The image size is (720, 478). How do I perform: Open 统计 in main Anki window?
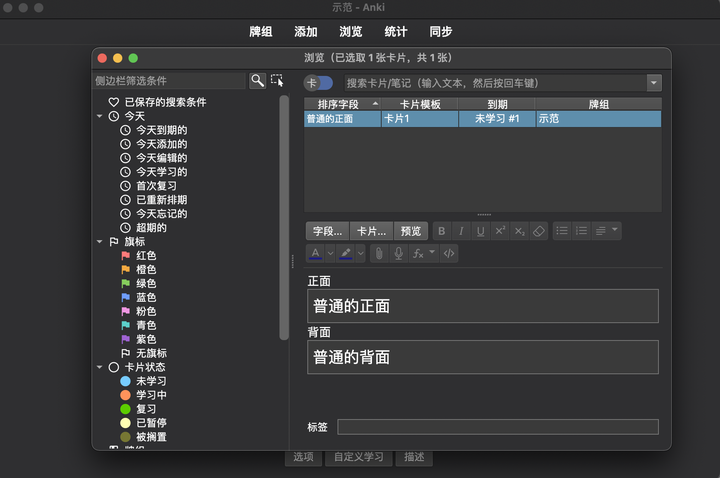[395, 32]
